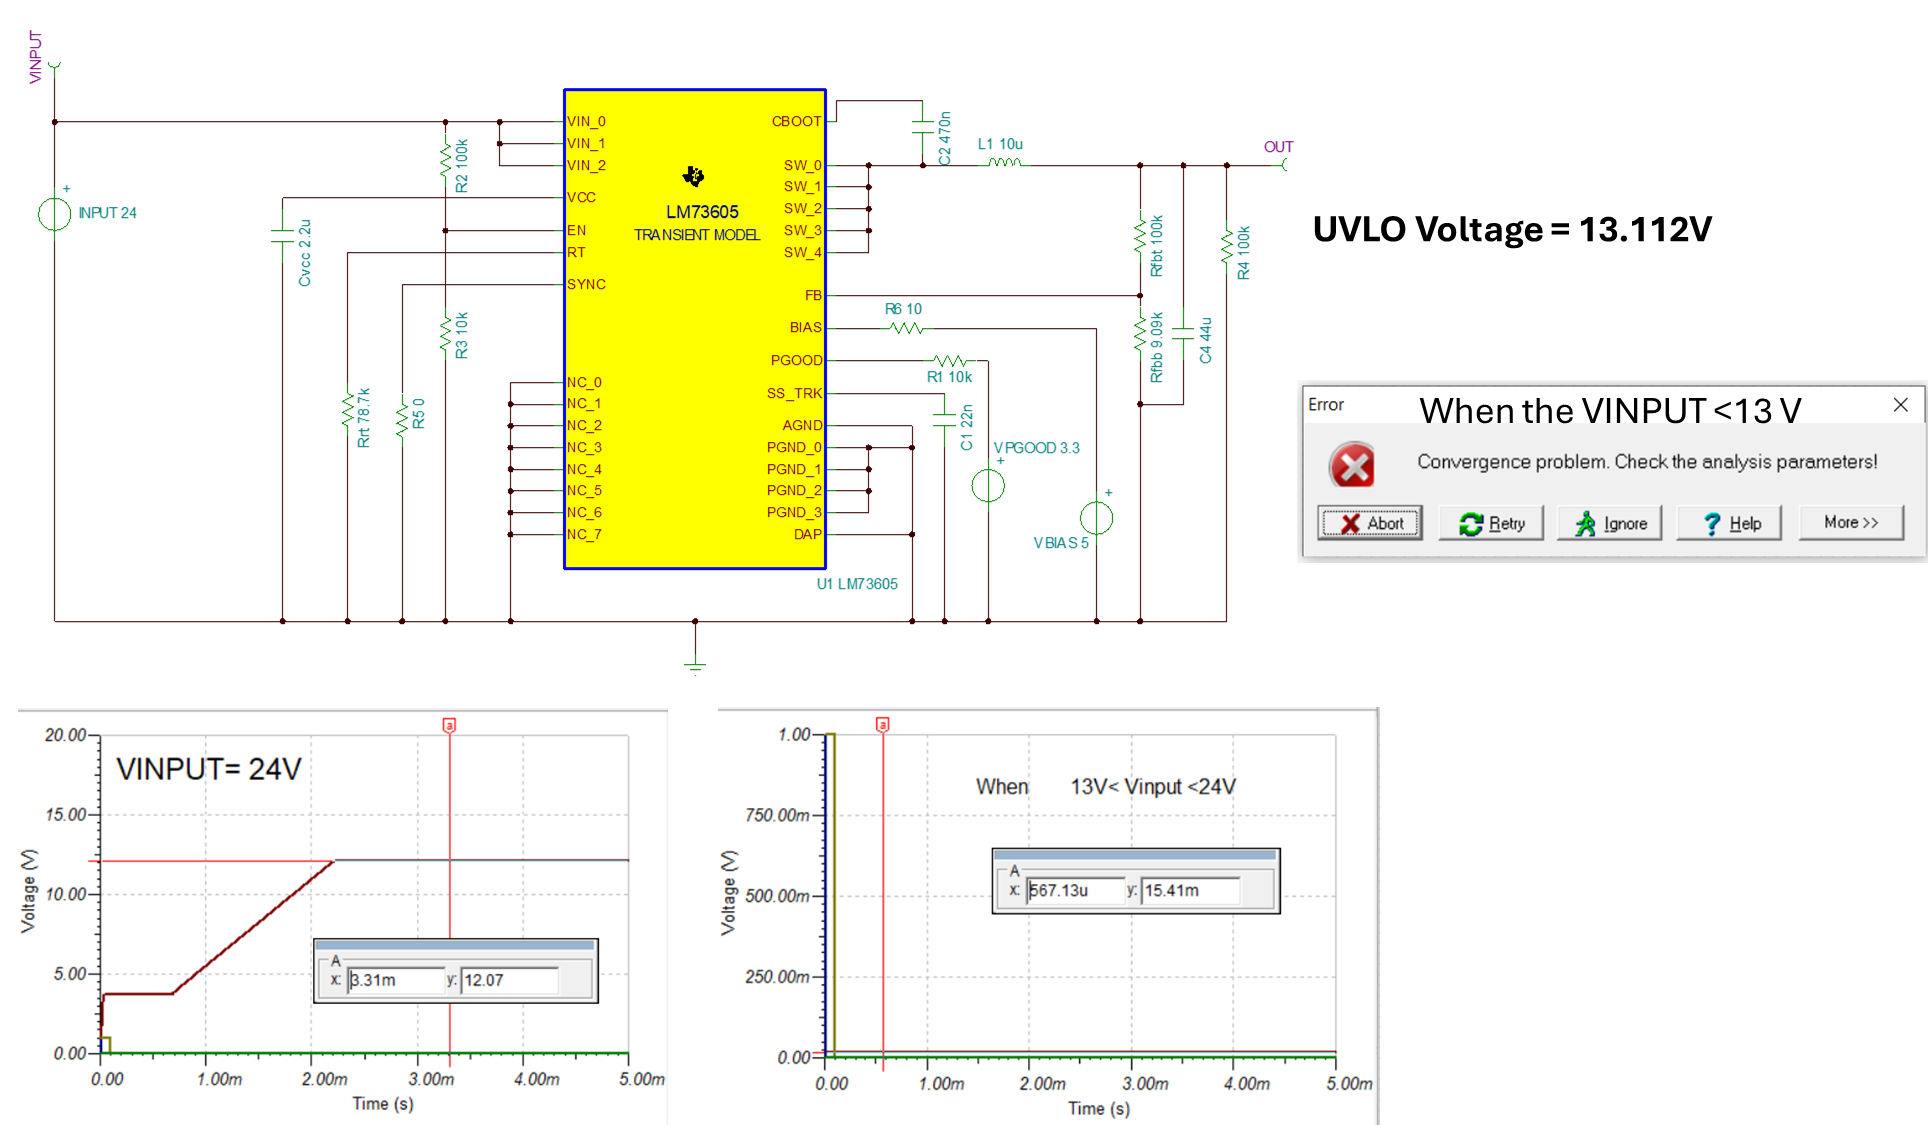This screenshot has width=1928, height=1125.
Task: Open Help from the Error dialog
Action: [1730, 523]
